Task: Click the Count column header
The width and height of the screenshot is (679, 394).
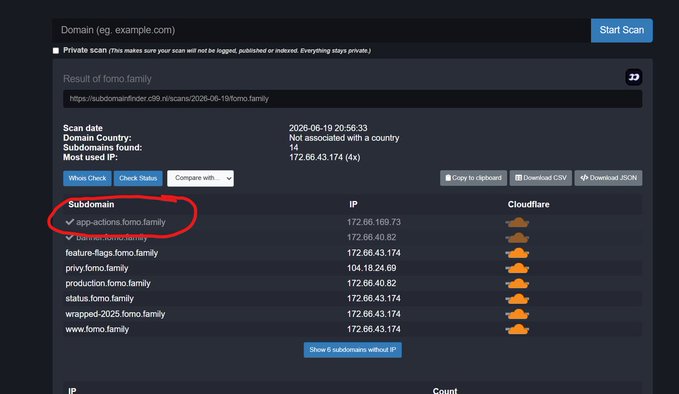Action: click(445, 391)
